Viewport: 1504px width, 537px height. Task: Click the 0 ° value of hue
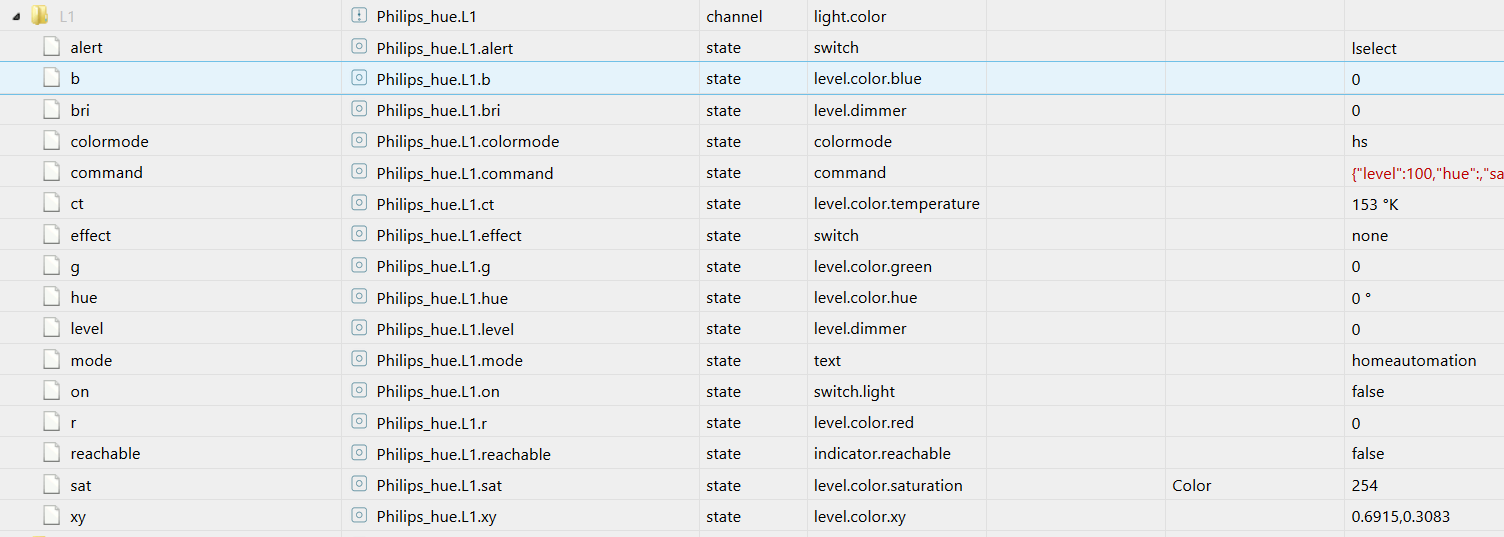click(x=1361, y=298)
